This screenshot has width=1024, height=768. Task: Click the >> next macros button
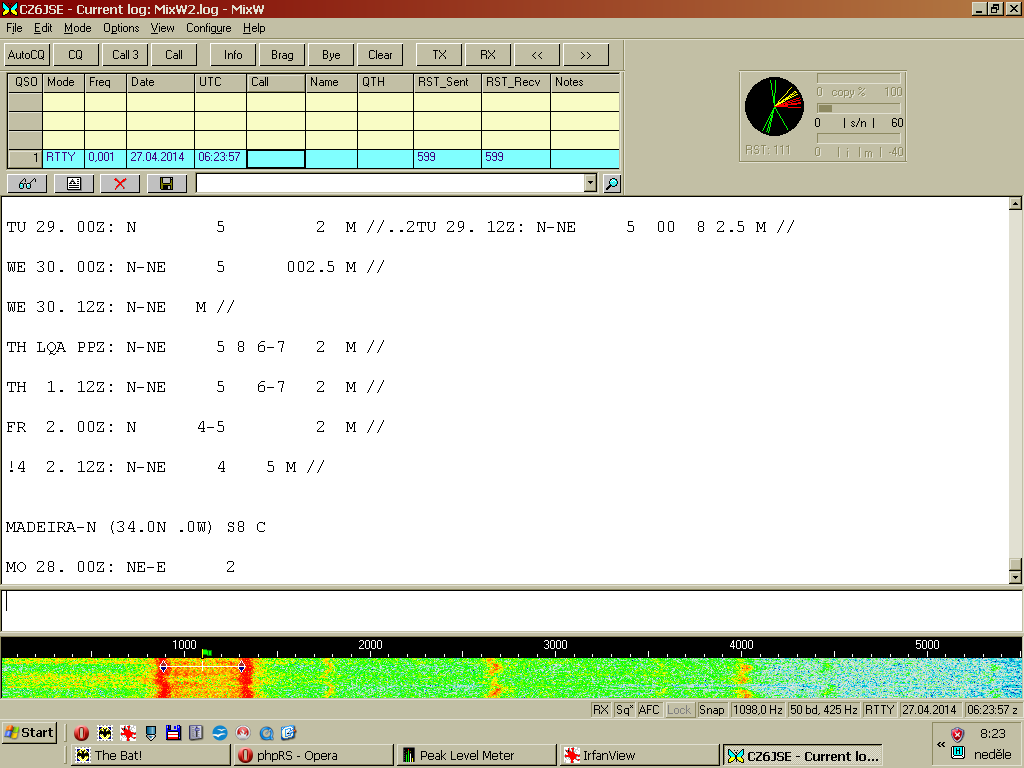tap(586, 55)
